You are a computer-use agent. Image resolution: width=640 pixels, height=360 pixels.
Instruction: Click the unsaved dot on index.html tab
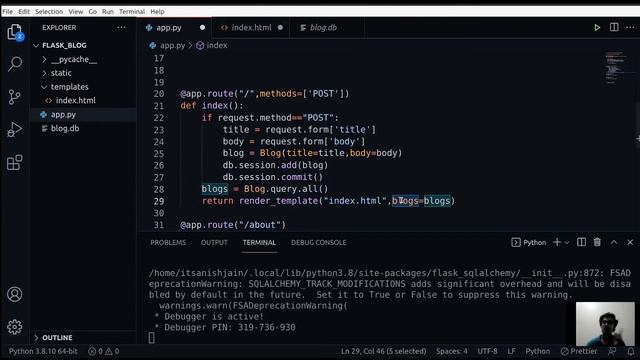[280, 28]
